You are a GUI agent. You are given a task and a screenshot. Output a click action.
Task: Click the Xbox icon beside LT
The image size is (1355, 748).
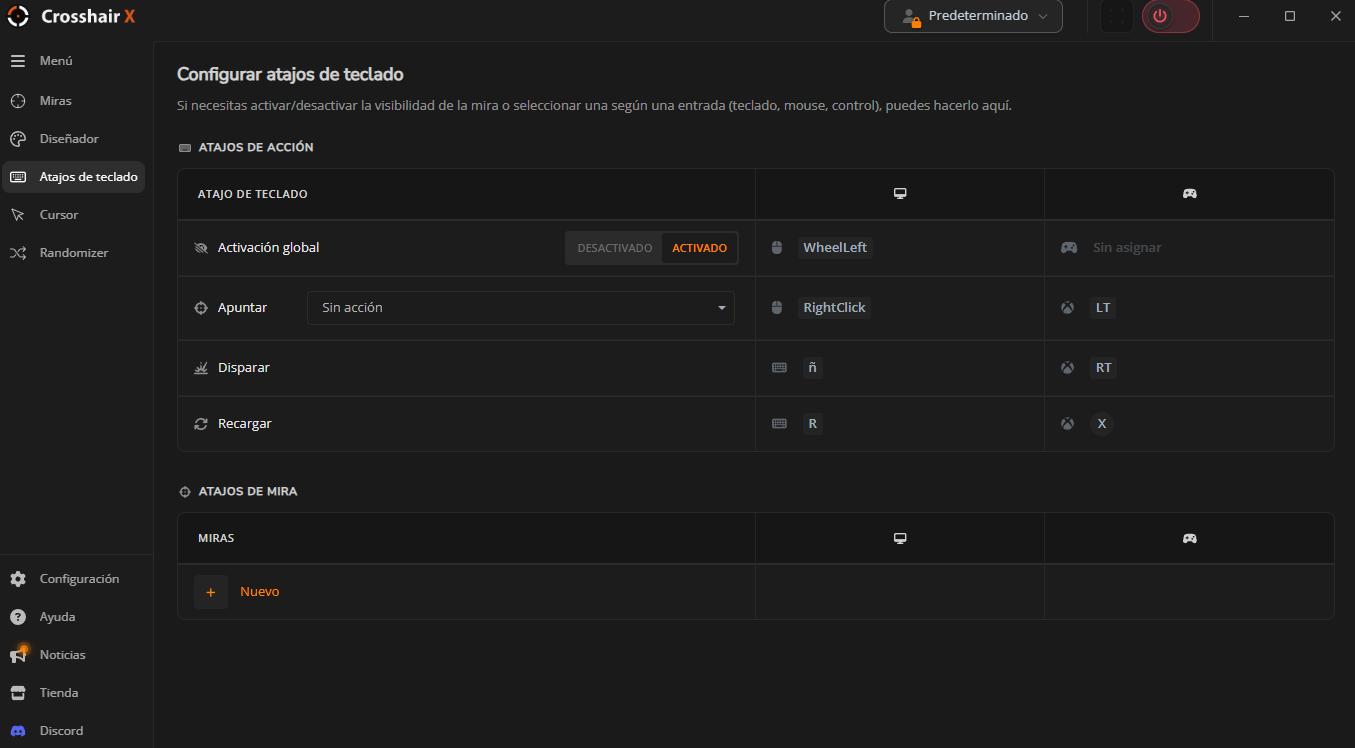pos(1068,308)
